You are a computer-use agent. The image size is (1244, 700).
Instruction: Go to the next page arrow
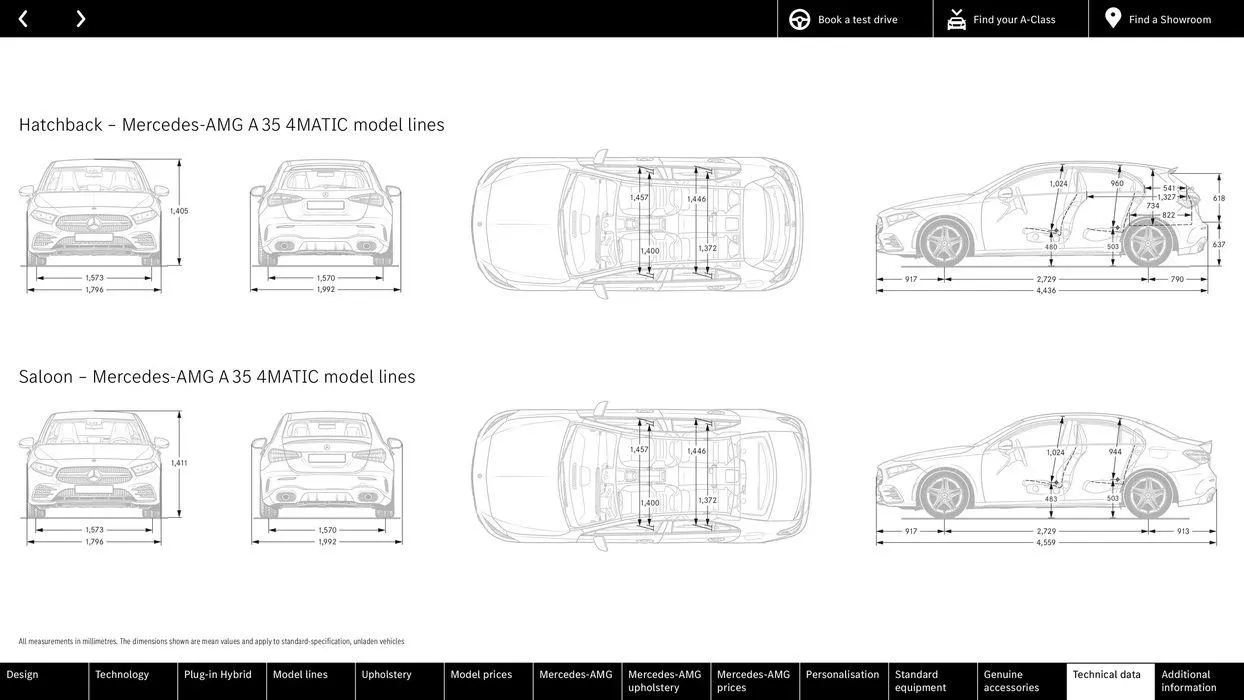pyautogui.click(x=80, y=19)
